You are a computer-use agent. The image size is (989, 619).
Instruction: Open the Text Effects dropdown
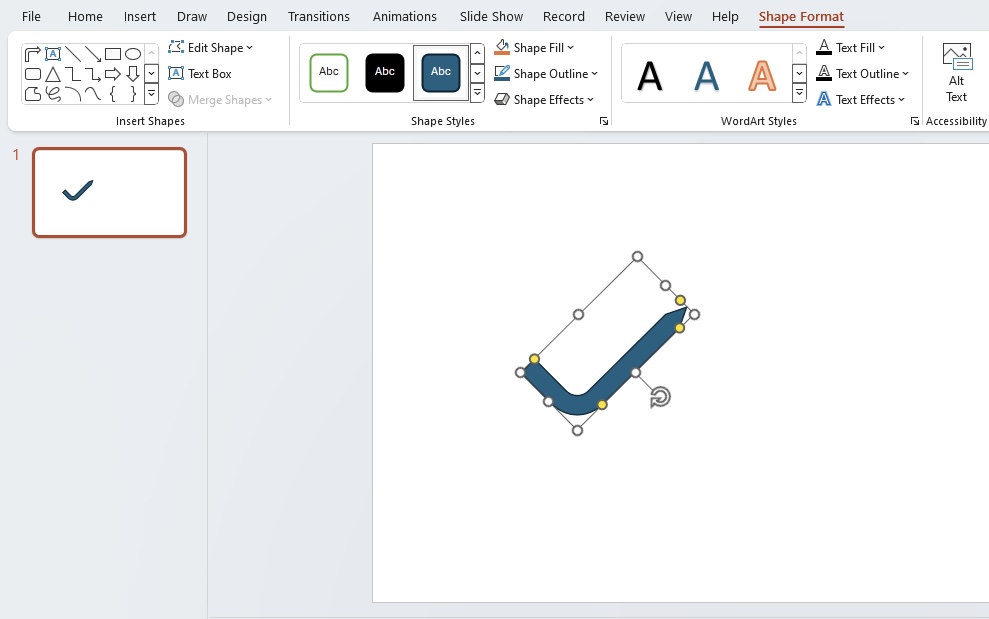860,100
